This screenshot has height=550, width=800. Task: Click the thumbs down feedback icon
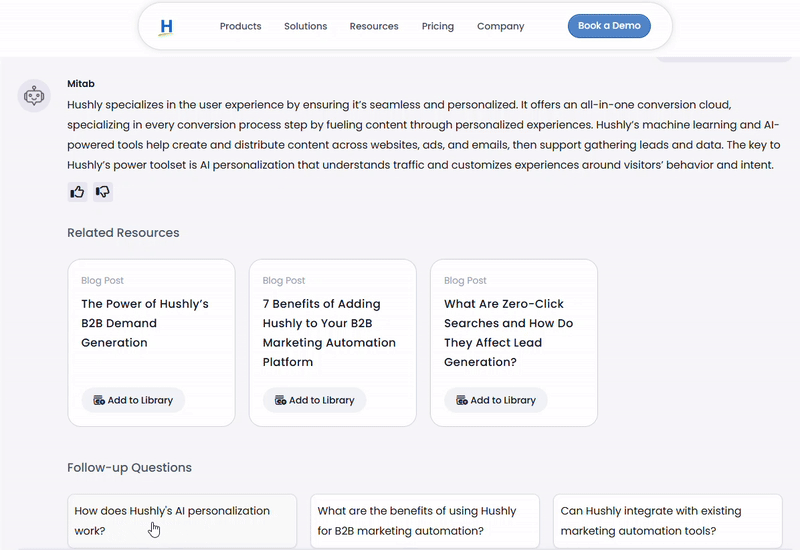coord(103,192)
